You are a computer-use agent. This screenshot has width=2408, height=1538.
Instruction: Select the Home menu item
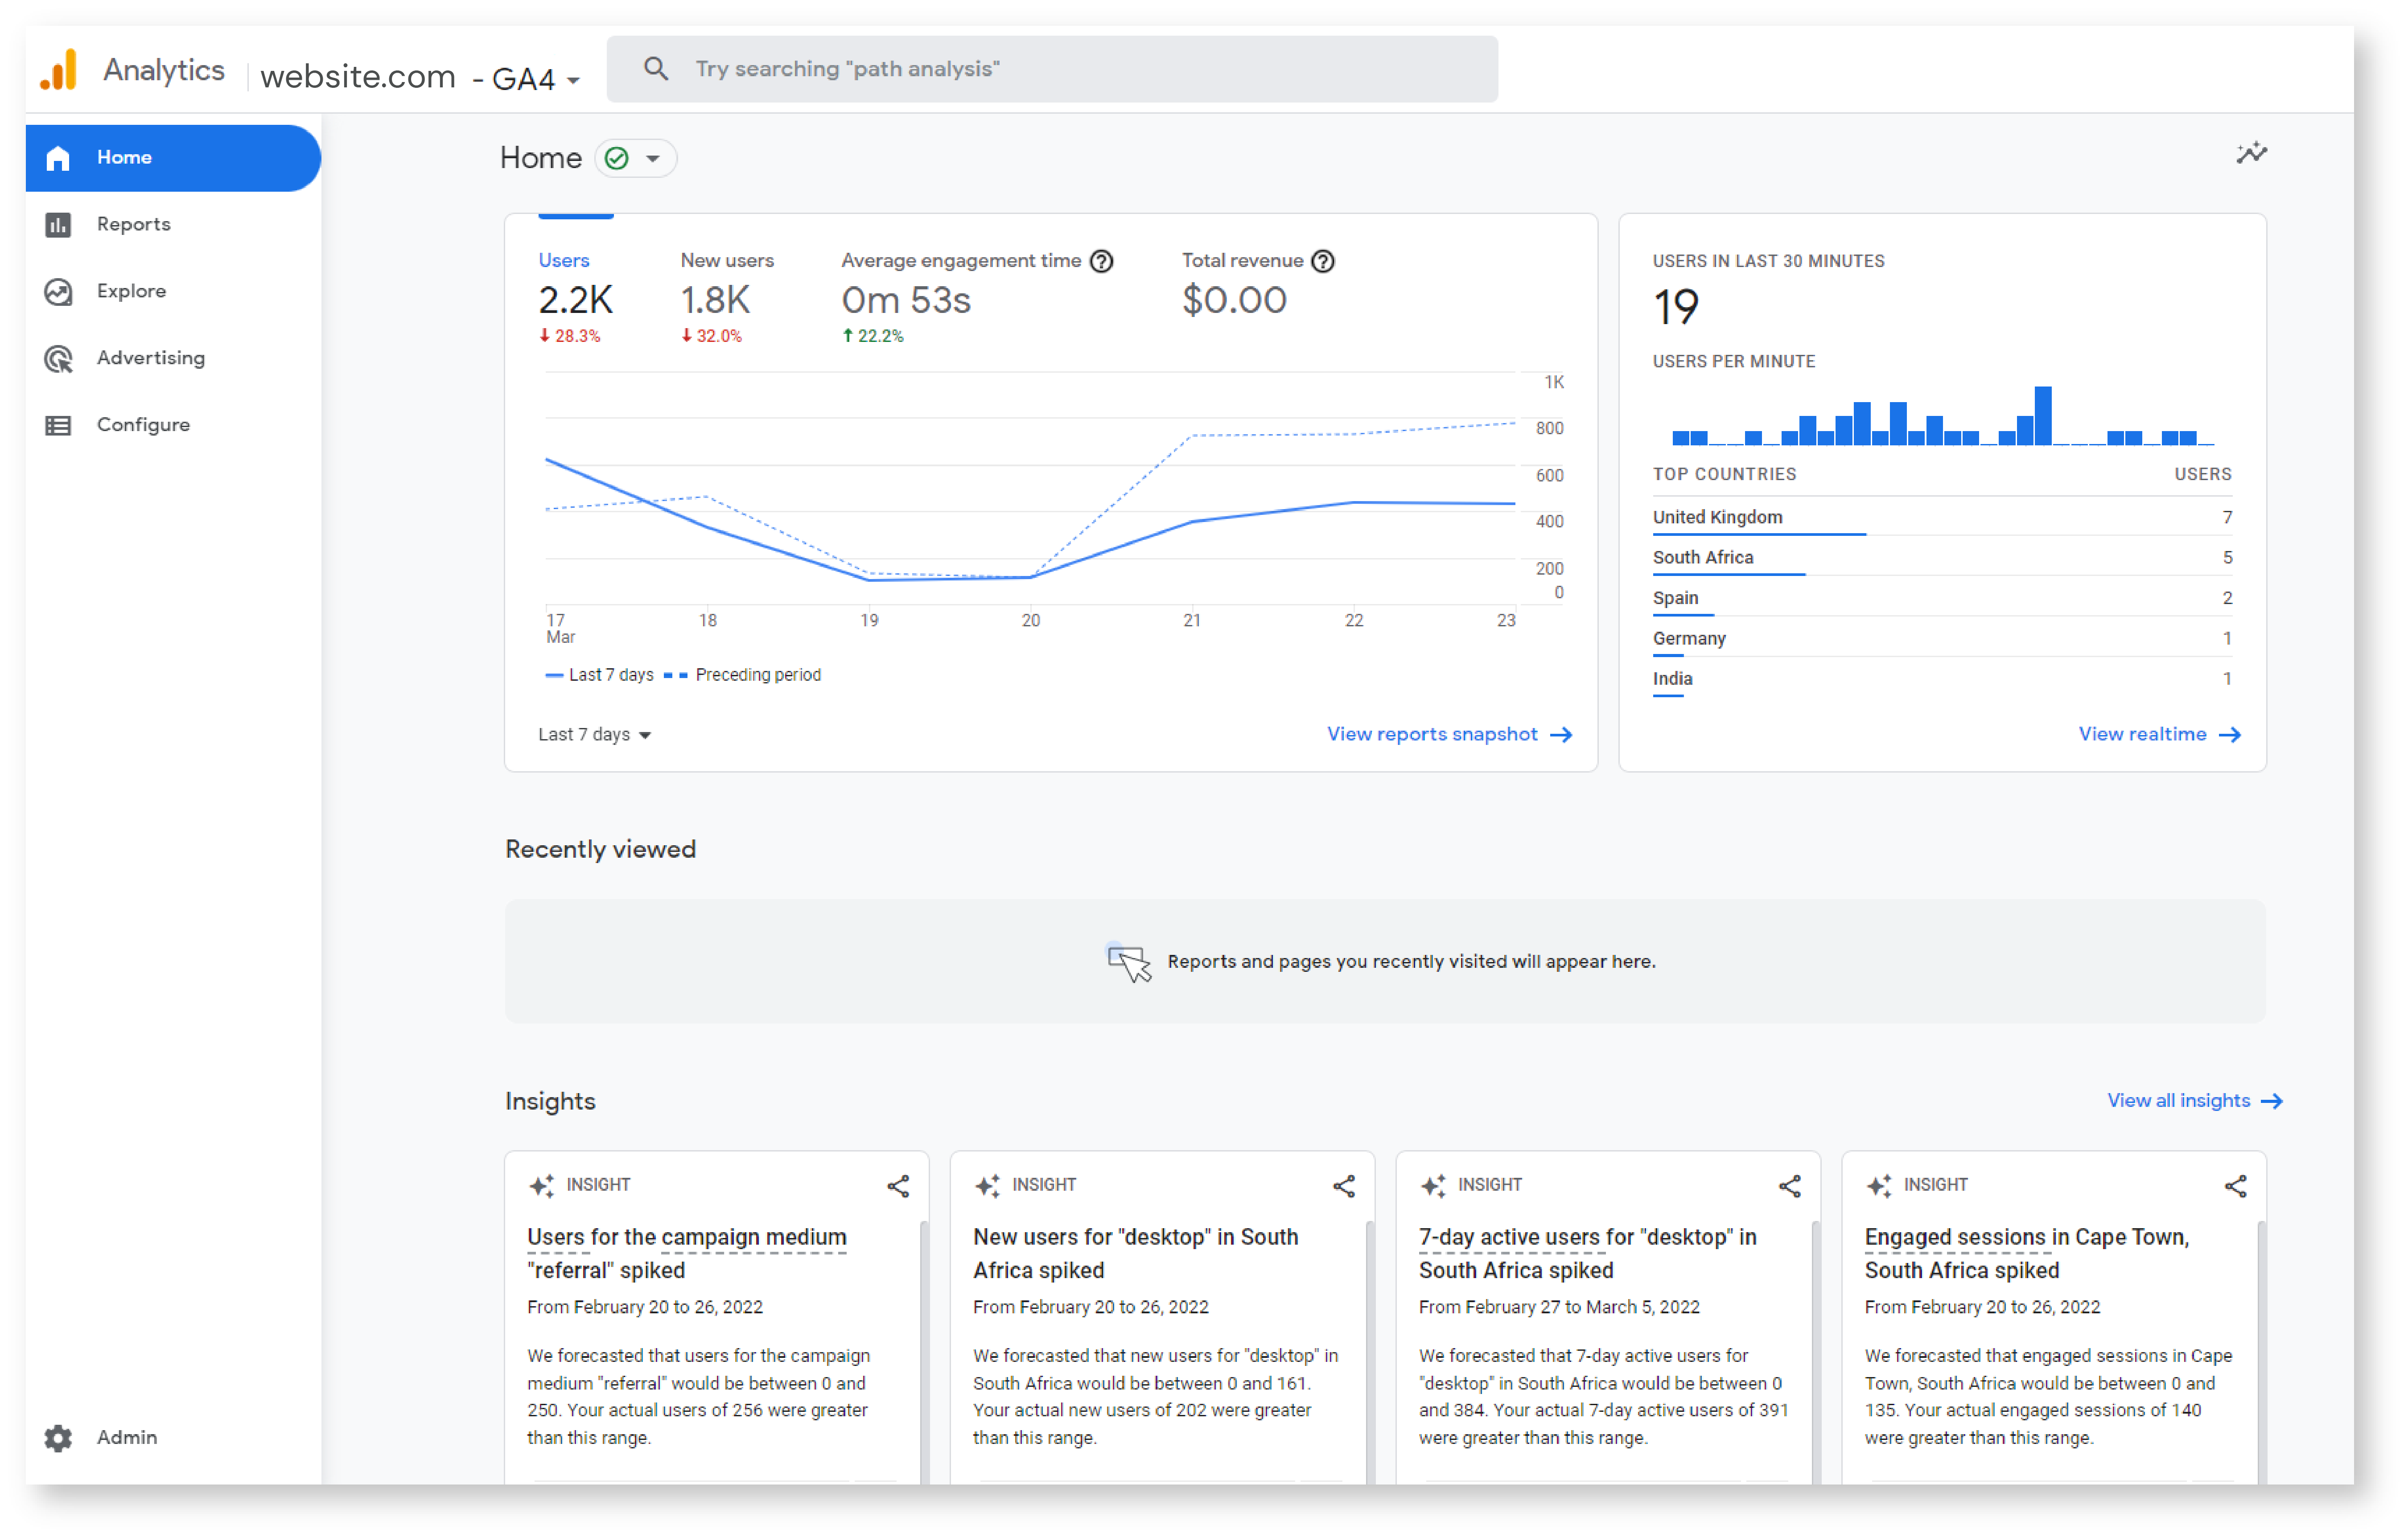[x=173, y=158]
